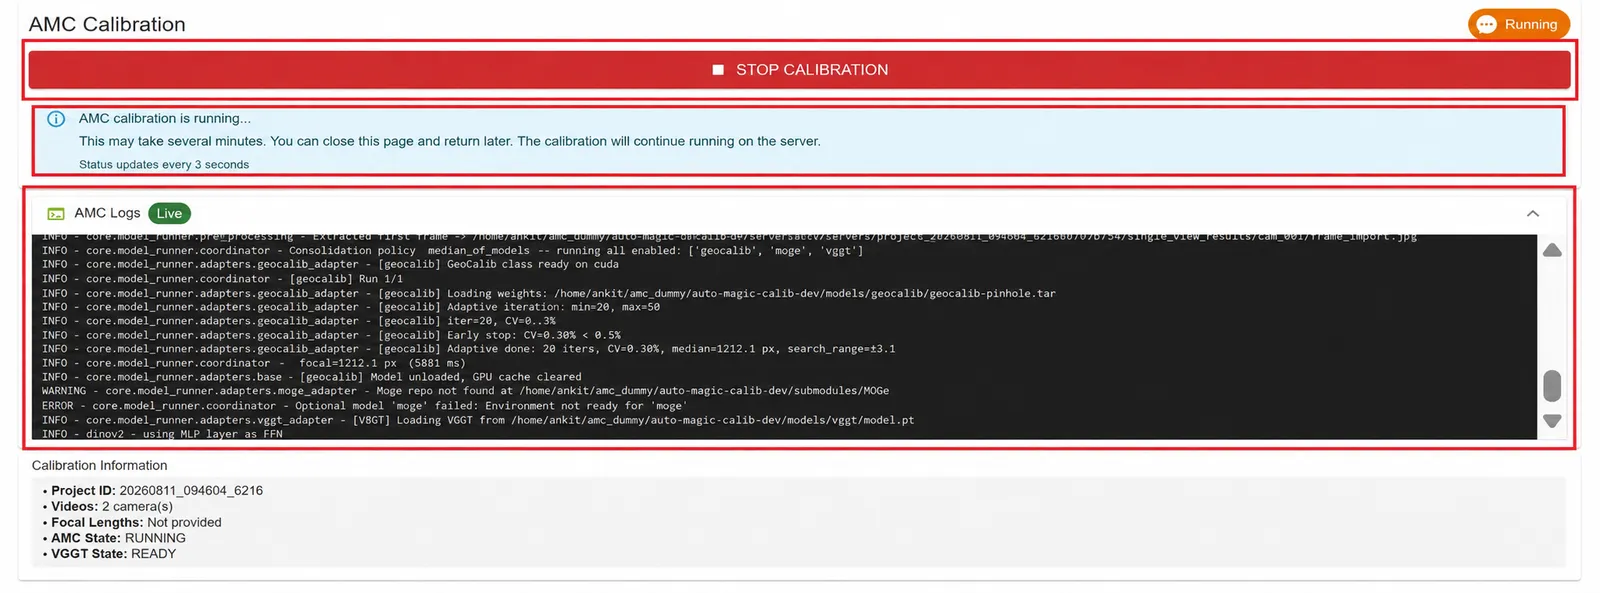1600x593 pixels.
Task: Click the '[geocalib] Run 1/1' log line
Action: 222,279
